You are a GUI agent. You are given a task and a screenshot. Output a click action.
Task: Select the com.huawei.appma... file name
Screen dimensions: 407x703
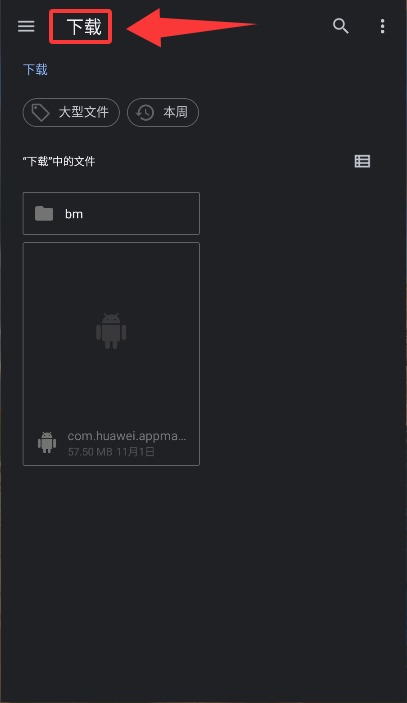pyautogui.click(x=127, y=436)
